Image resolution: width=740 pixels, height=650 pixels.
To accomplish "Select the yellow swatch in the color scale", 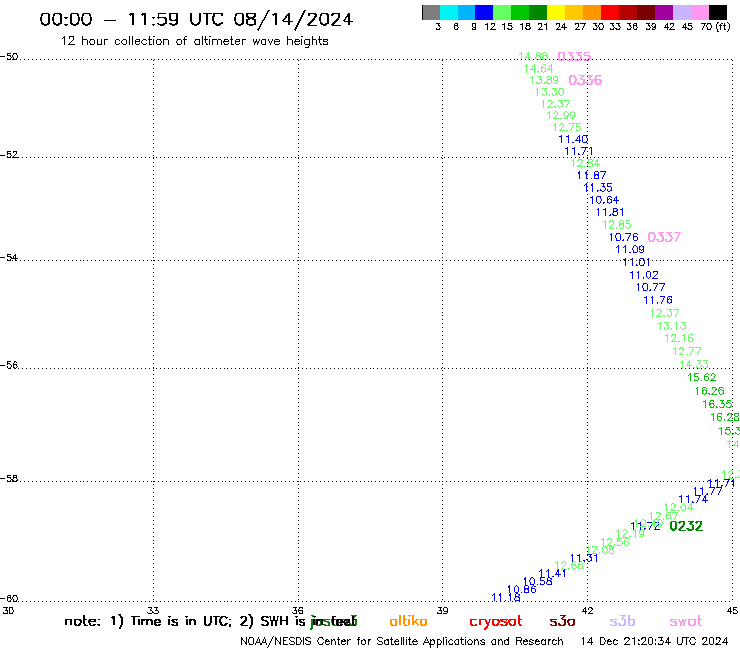I will tap(555, 12).
